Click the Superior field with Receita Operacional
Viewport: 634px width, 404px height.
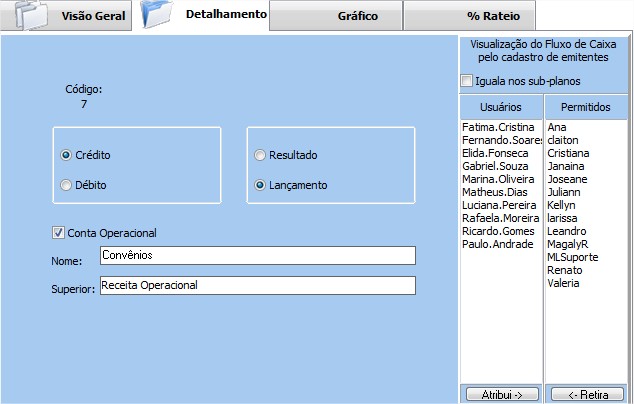coord(257,286)
